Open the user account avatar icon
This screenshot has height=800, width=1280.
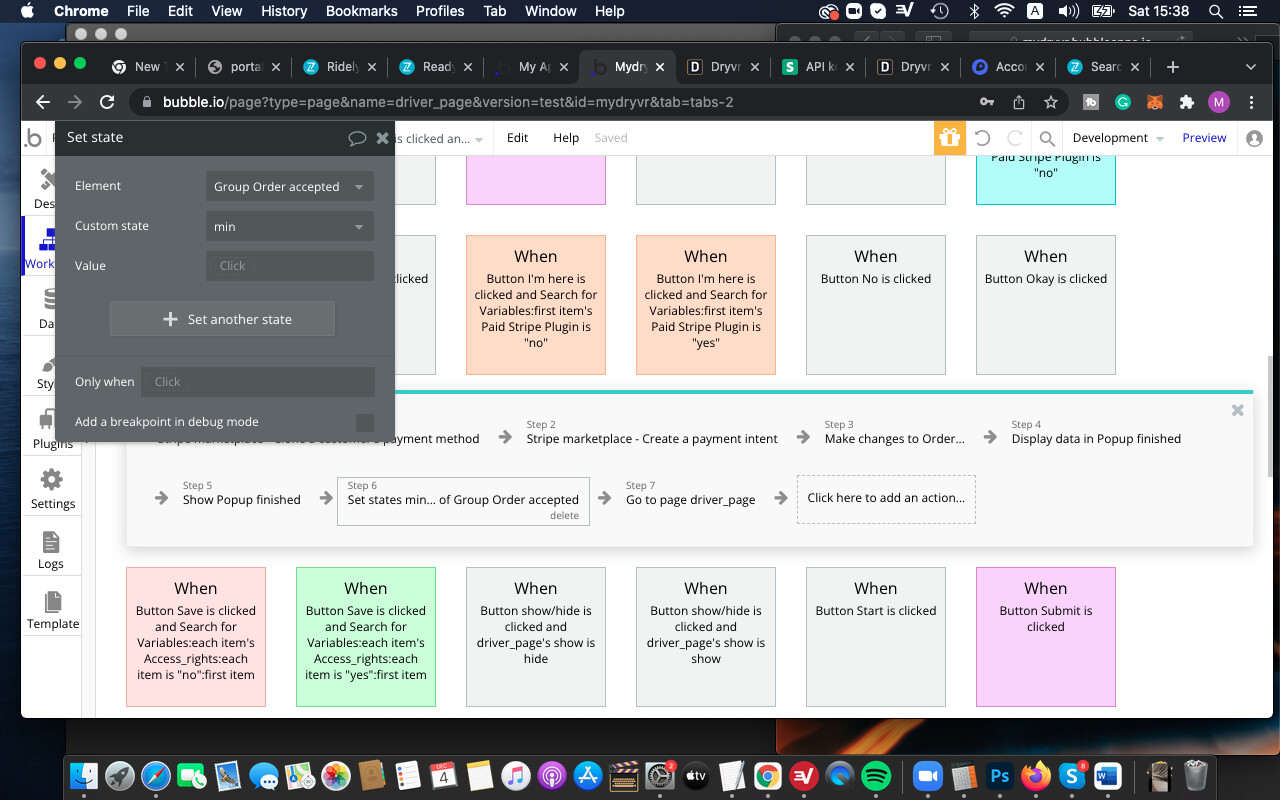(1254, 138)
